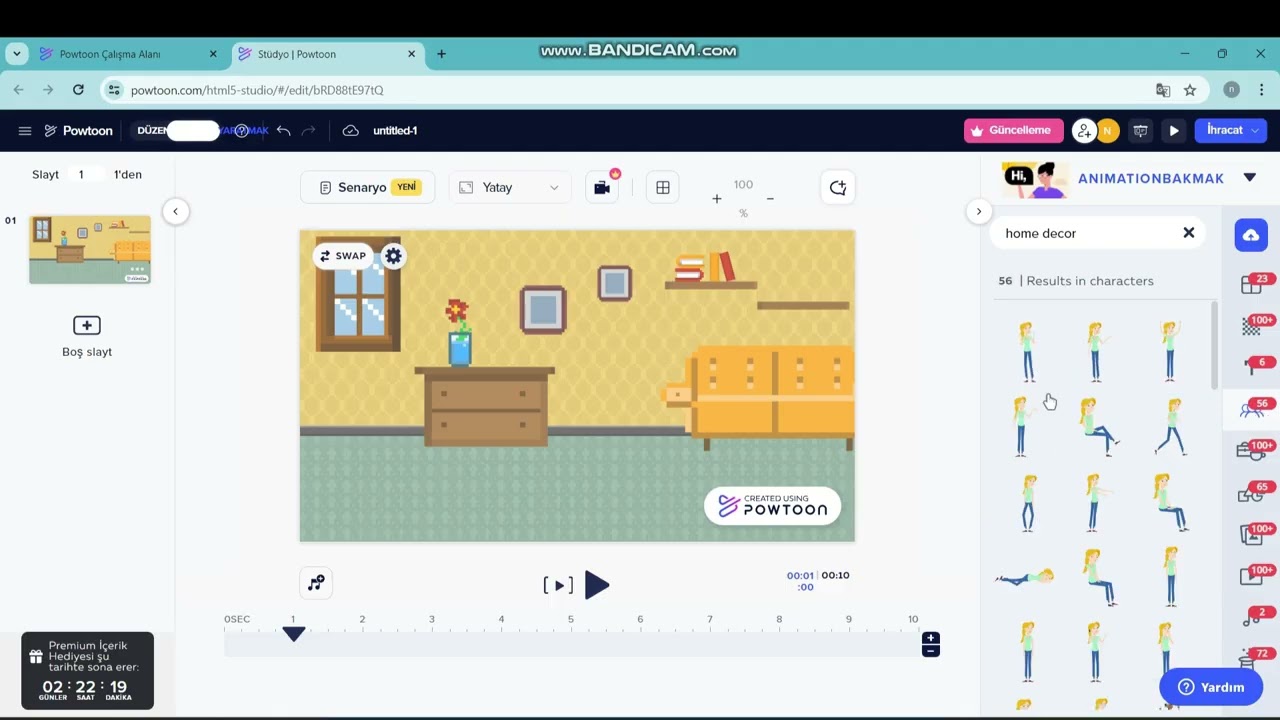Select the first standing character pose
Screen dimensions: 1280x720
1027,351
